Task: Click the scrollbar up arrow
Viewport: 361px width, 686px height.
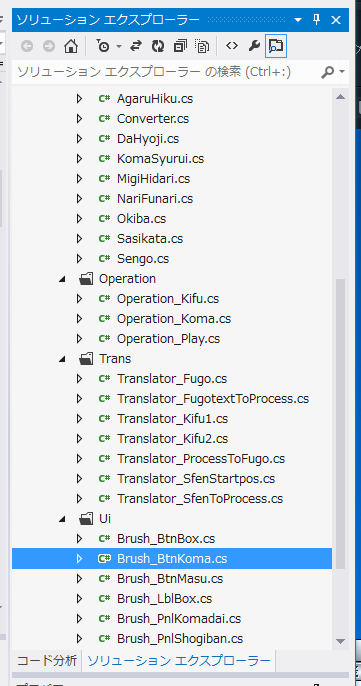Action: pyautogui.click(x=340, y=97)
